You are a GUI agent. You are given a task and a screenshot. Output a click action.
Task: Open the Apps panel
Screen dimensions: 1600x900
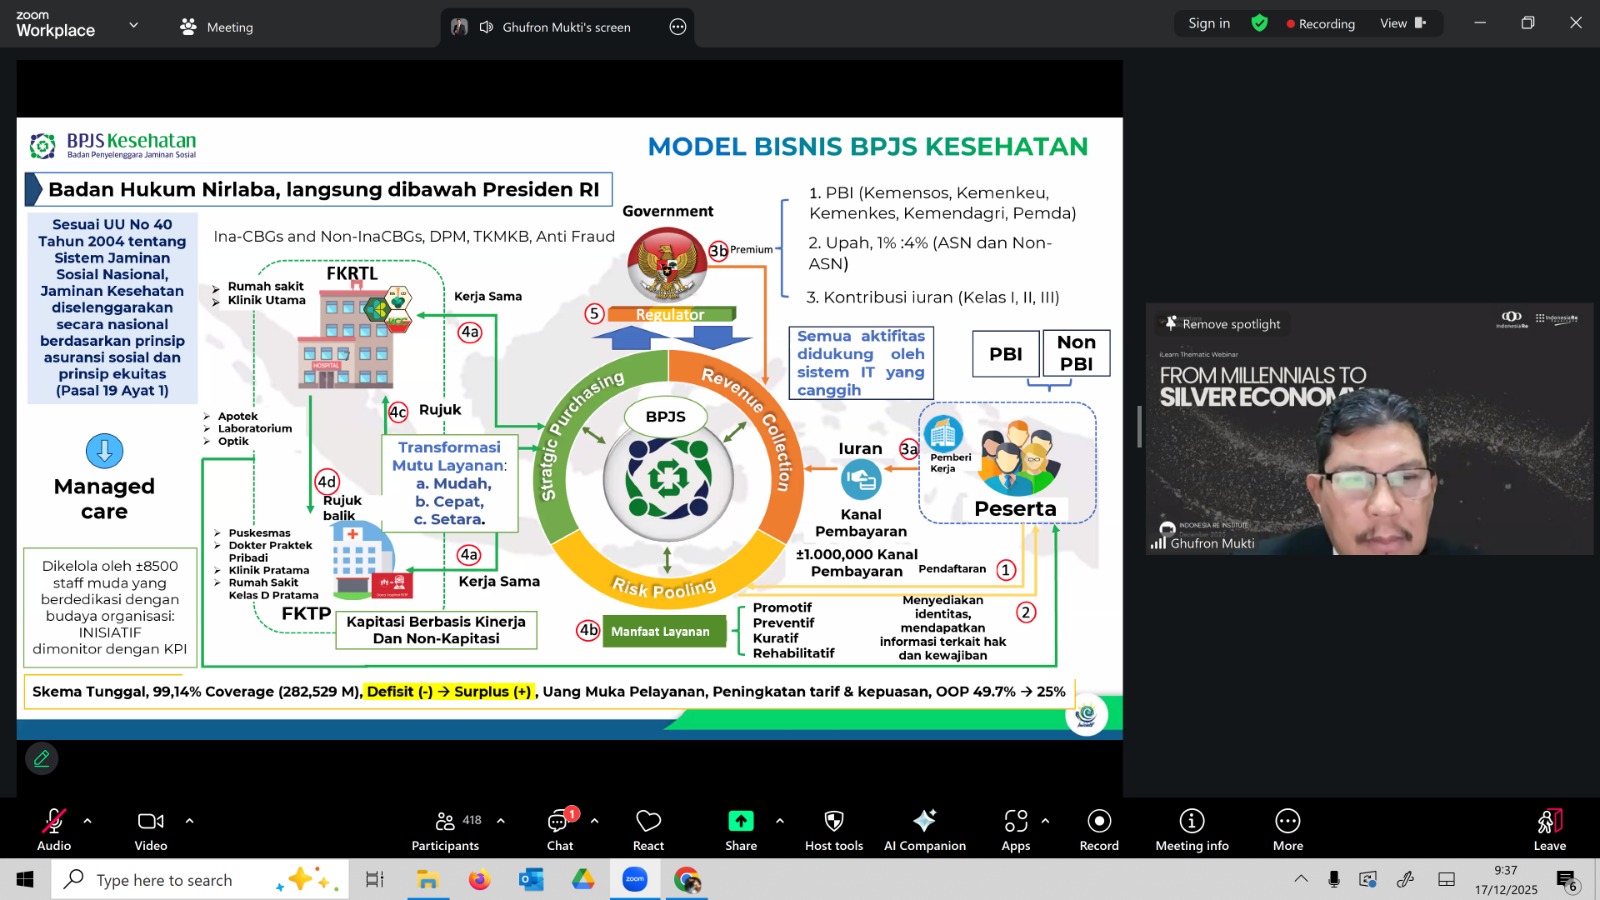tap(1015, 829)
